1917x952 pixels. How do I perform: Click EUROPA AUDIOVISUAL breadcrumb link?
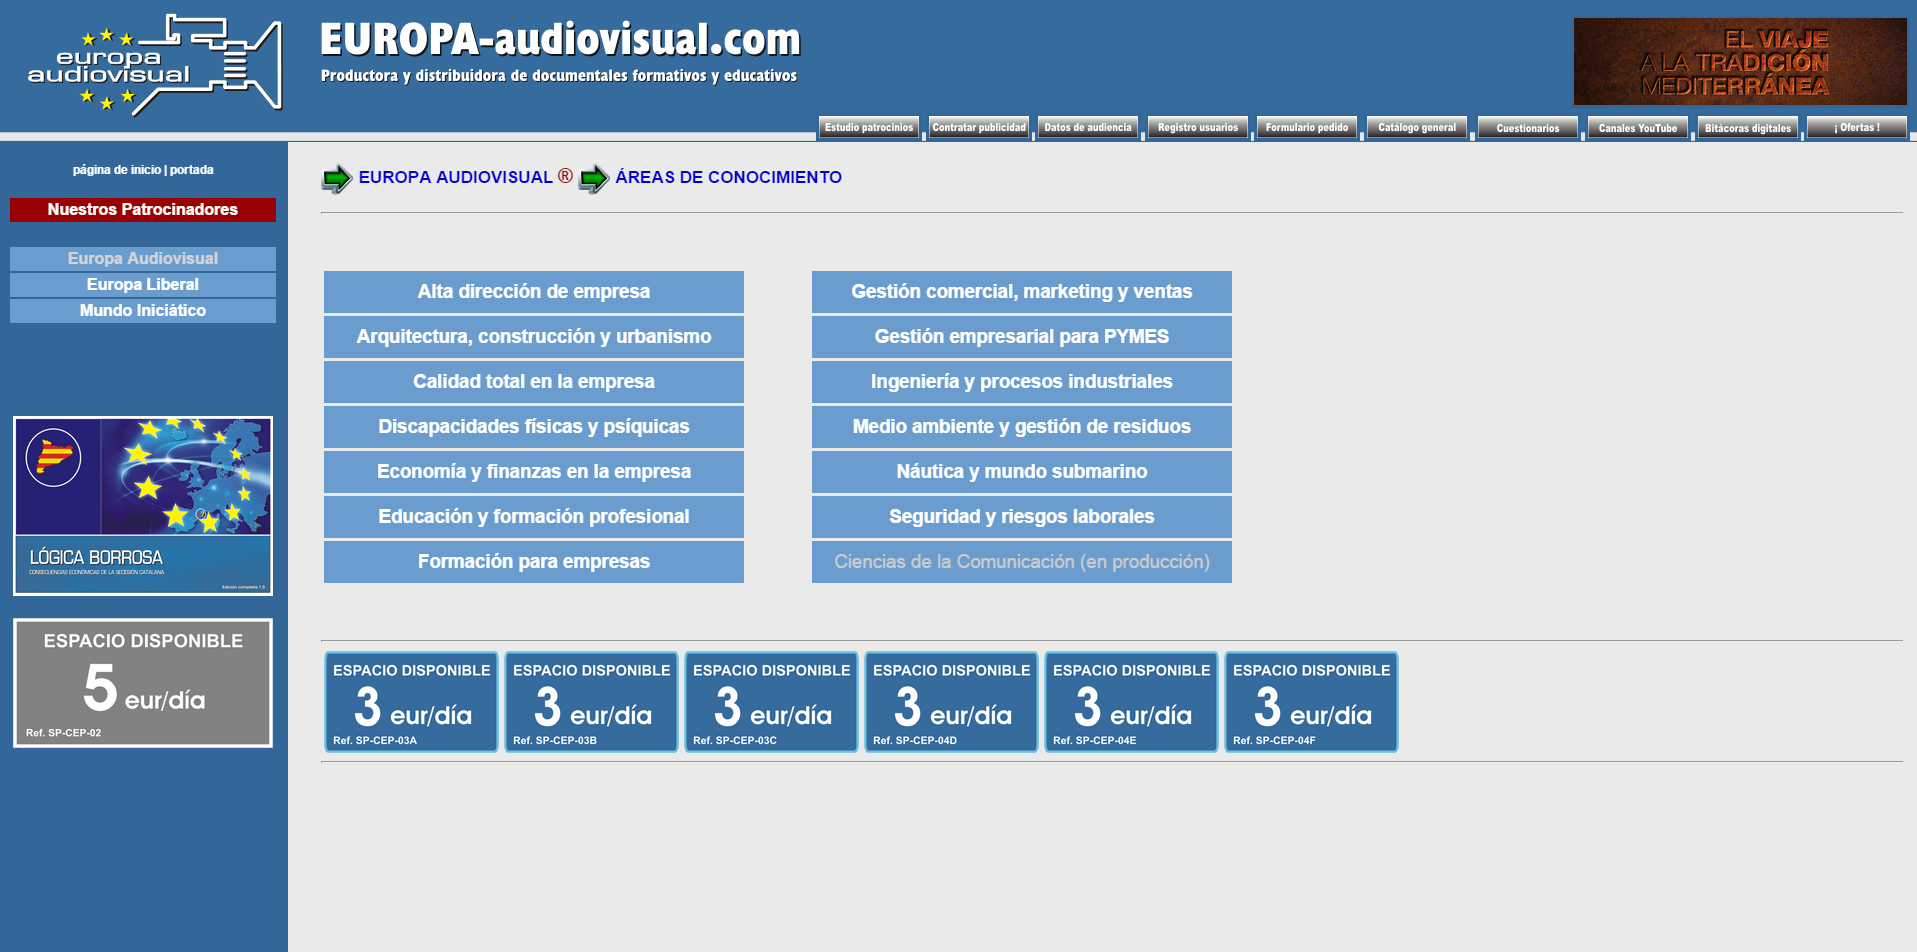click(455, 177)
